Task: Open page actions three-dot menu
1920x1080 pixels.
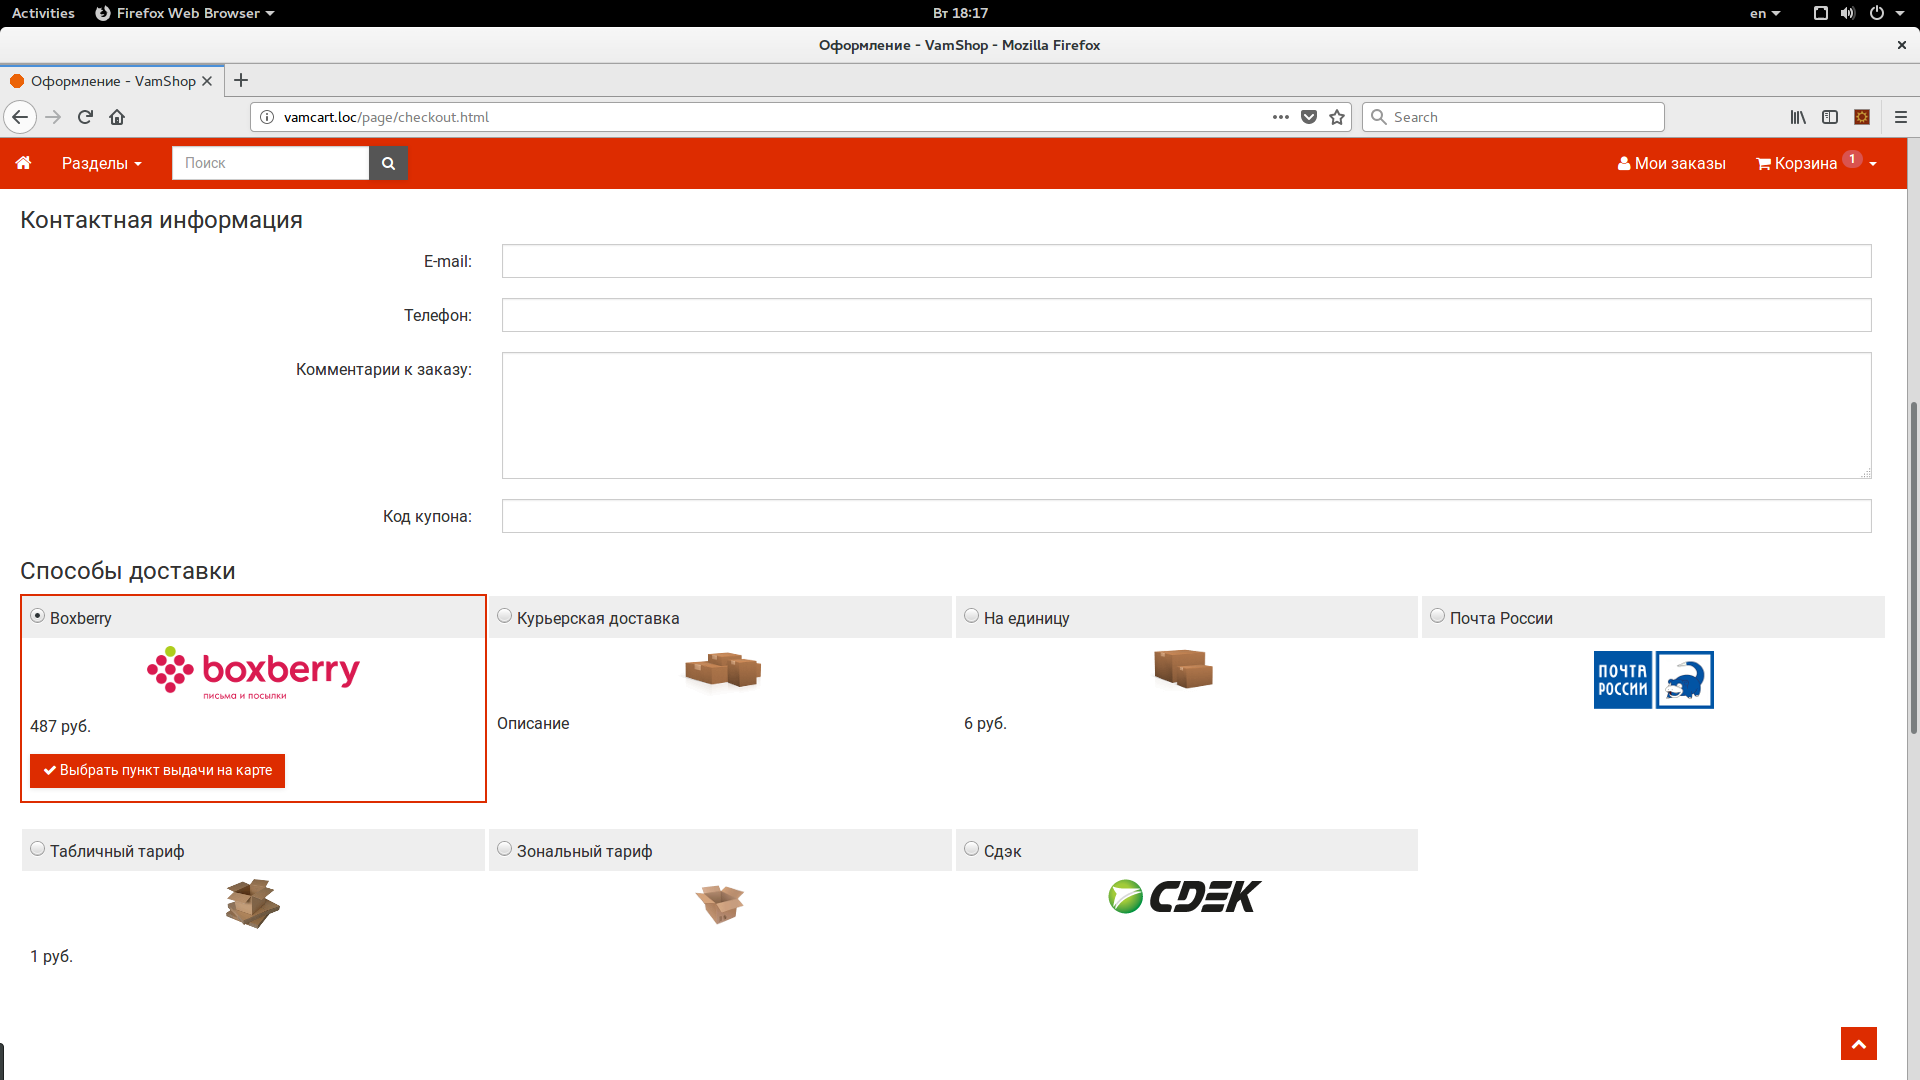Action: coord(1280,117)
